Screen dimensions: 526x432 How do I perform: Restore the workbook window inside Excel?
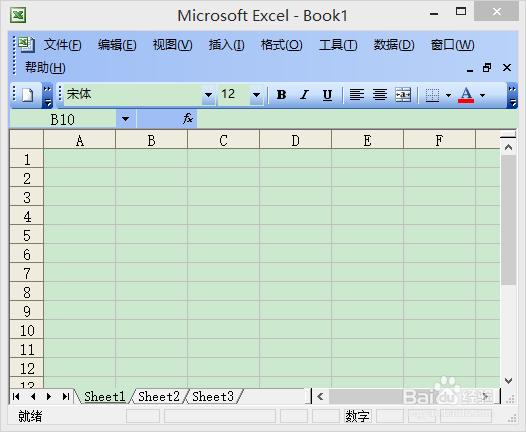tap(487, 68)
